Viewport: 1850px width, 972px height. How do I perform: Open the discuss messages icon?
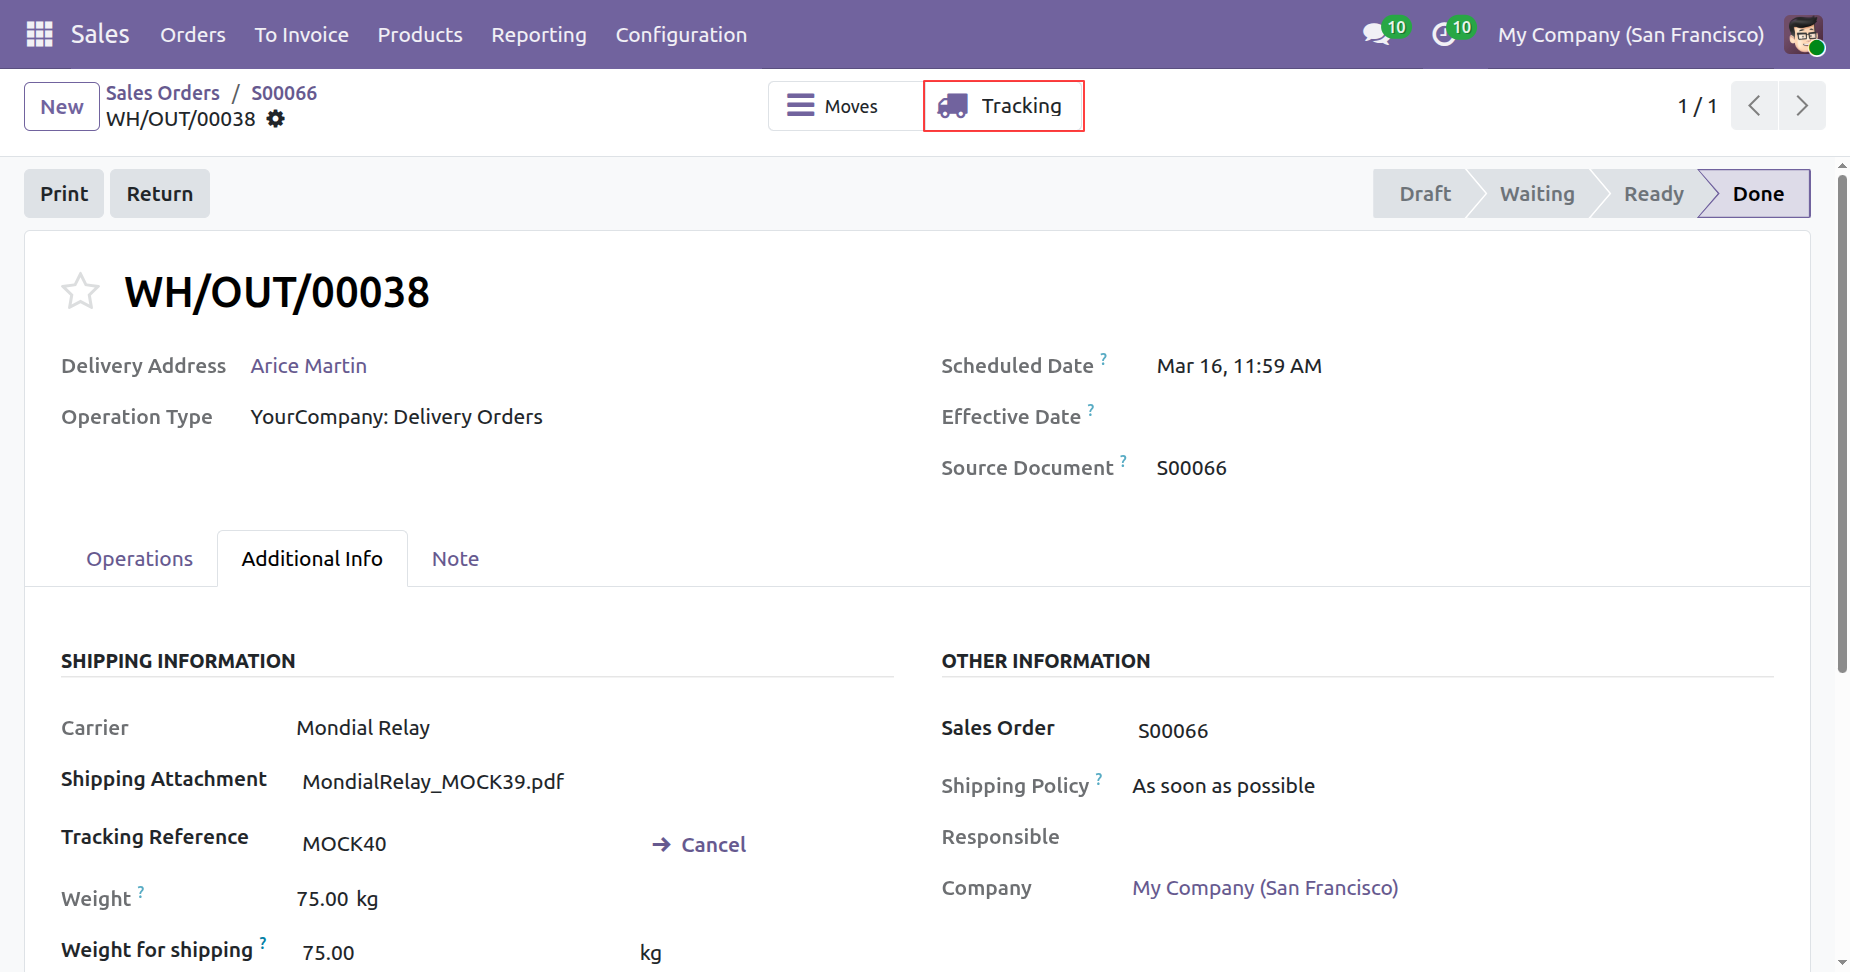[1376, 34]
